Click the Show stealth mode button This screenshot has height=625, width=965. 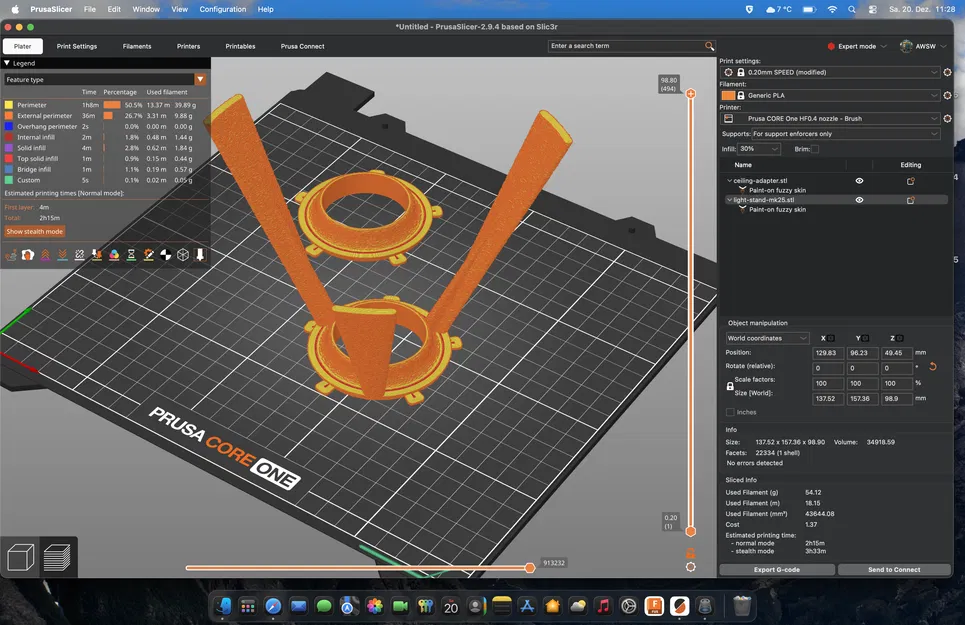tap(34, 230)
